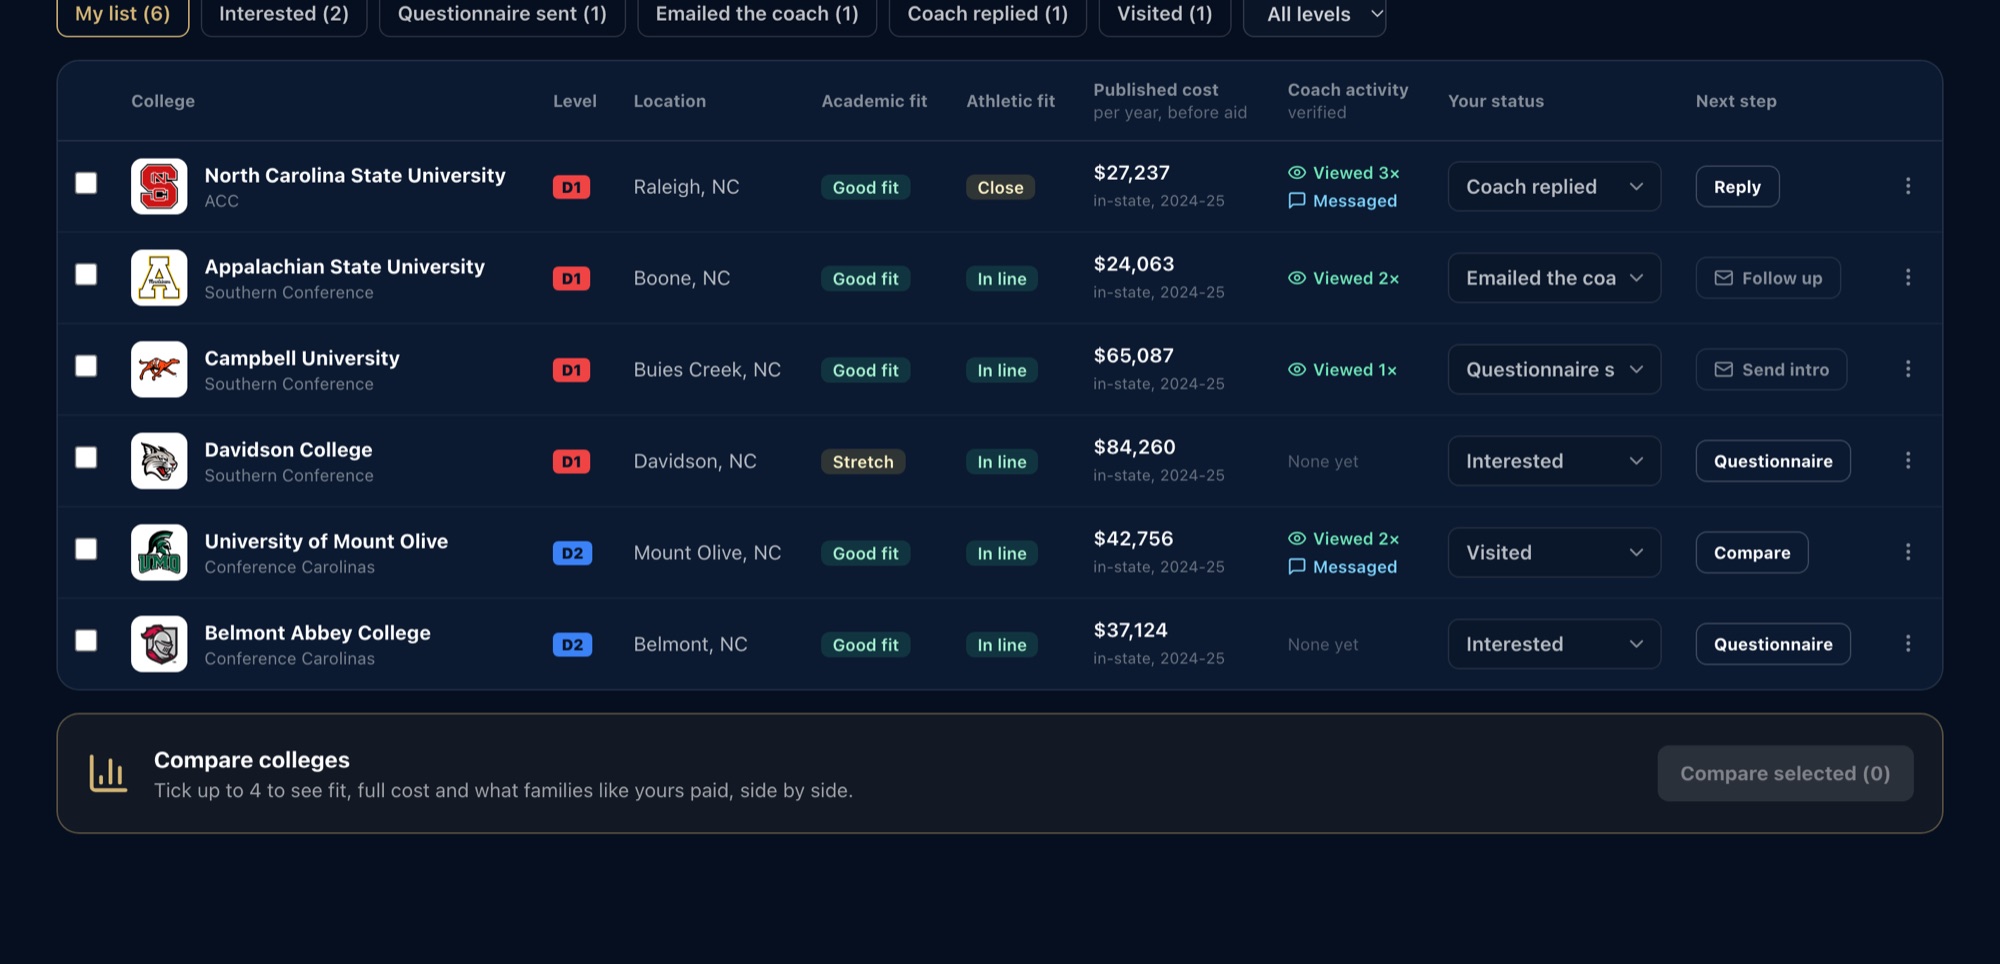2000x964 pixels.
Task: Open three-dot menu for Belmont Abbey College
Action: click(x=1907, y=643)
